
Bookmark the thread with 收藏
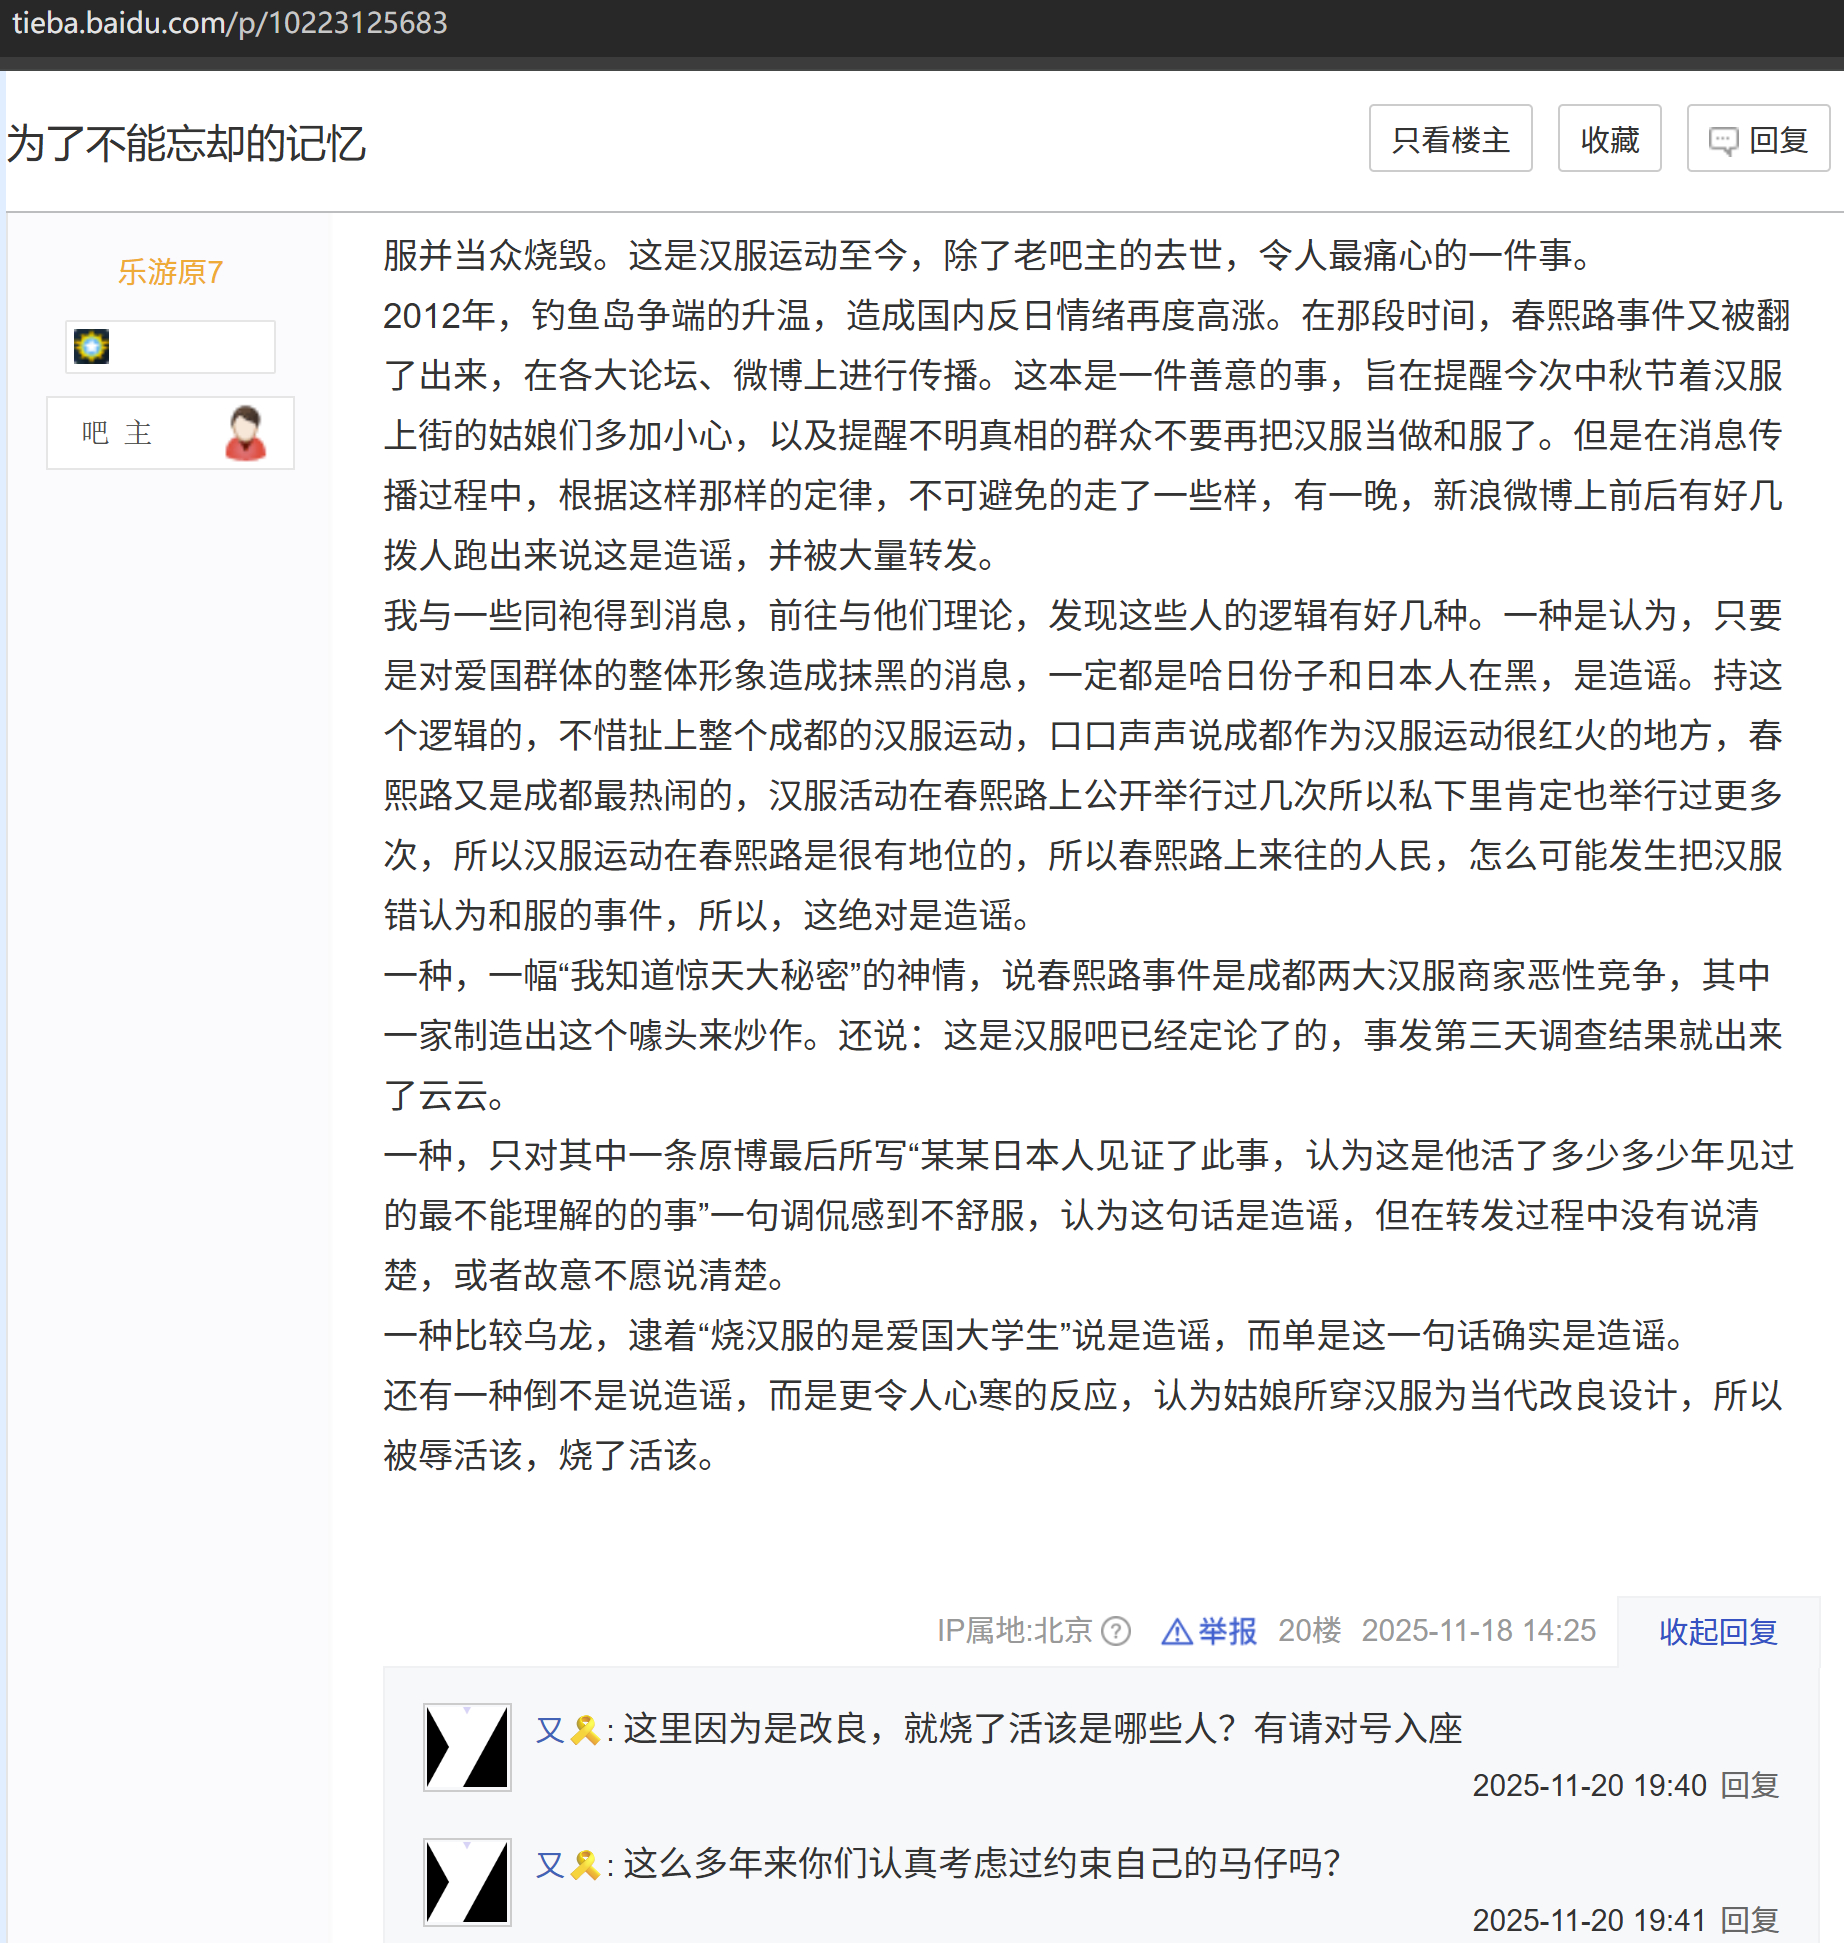(x=1609, y=139)
